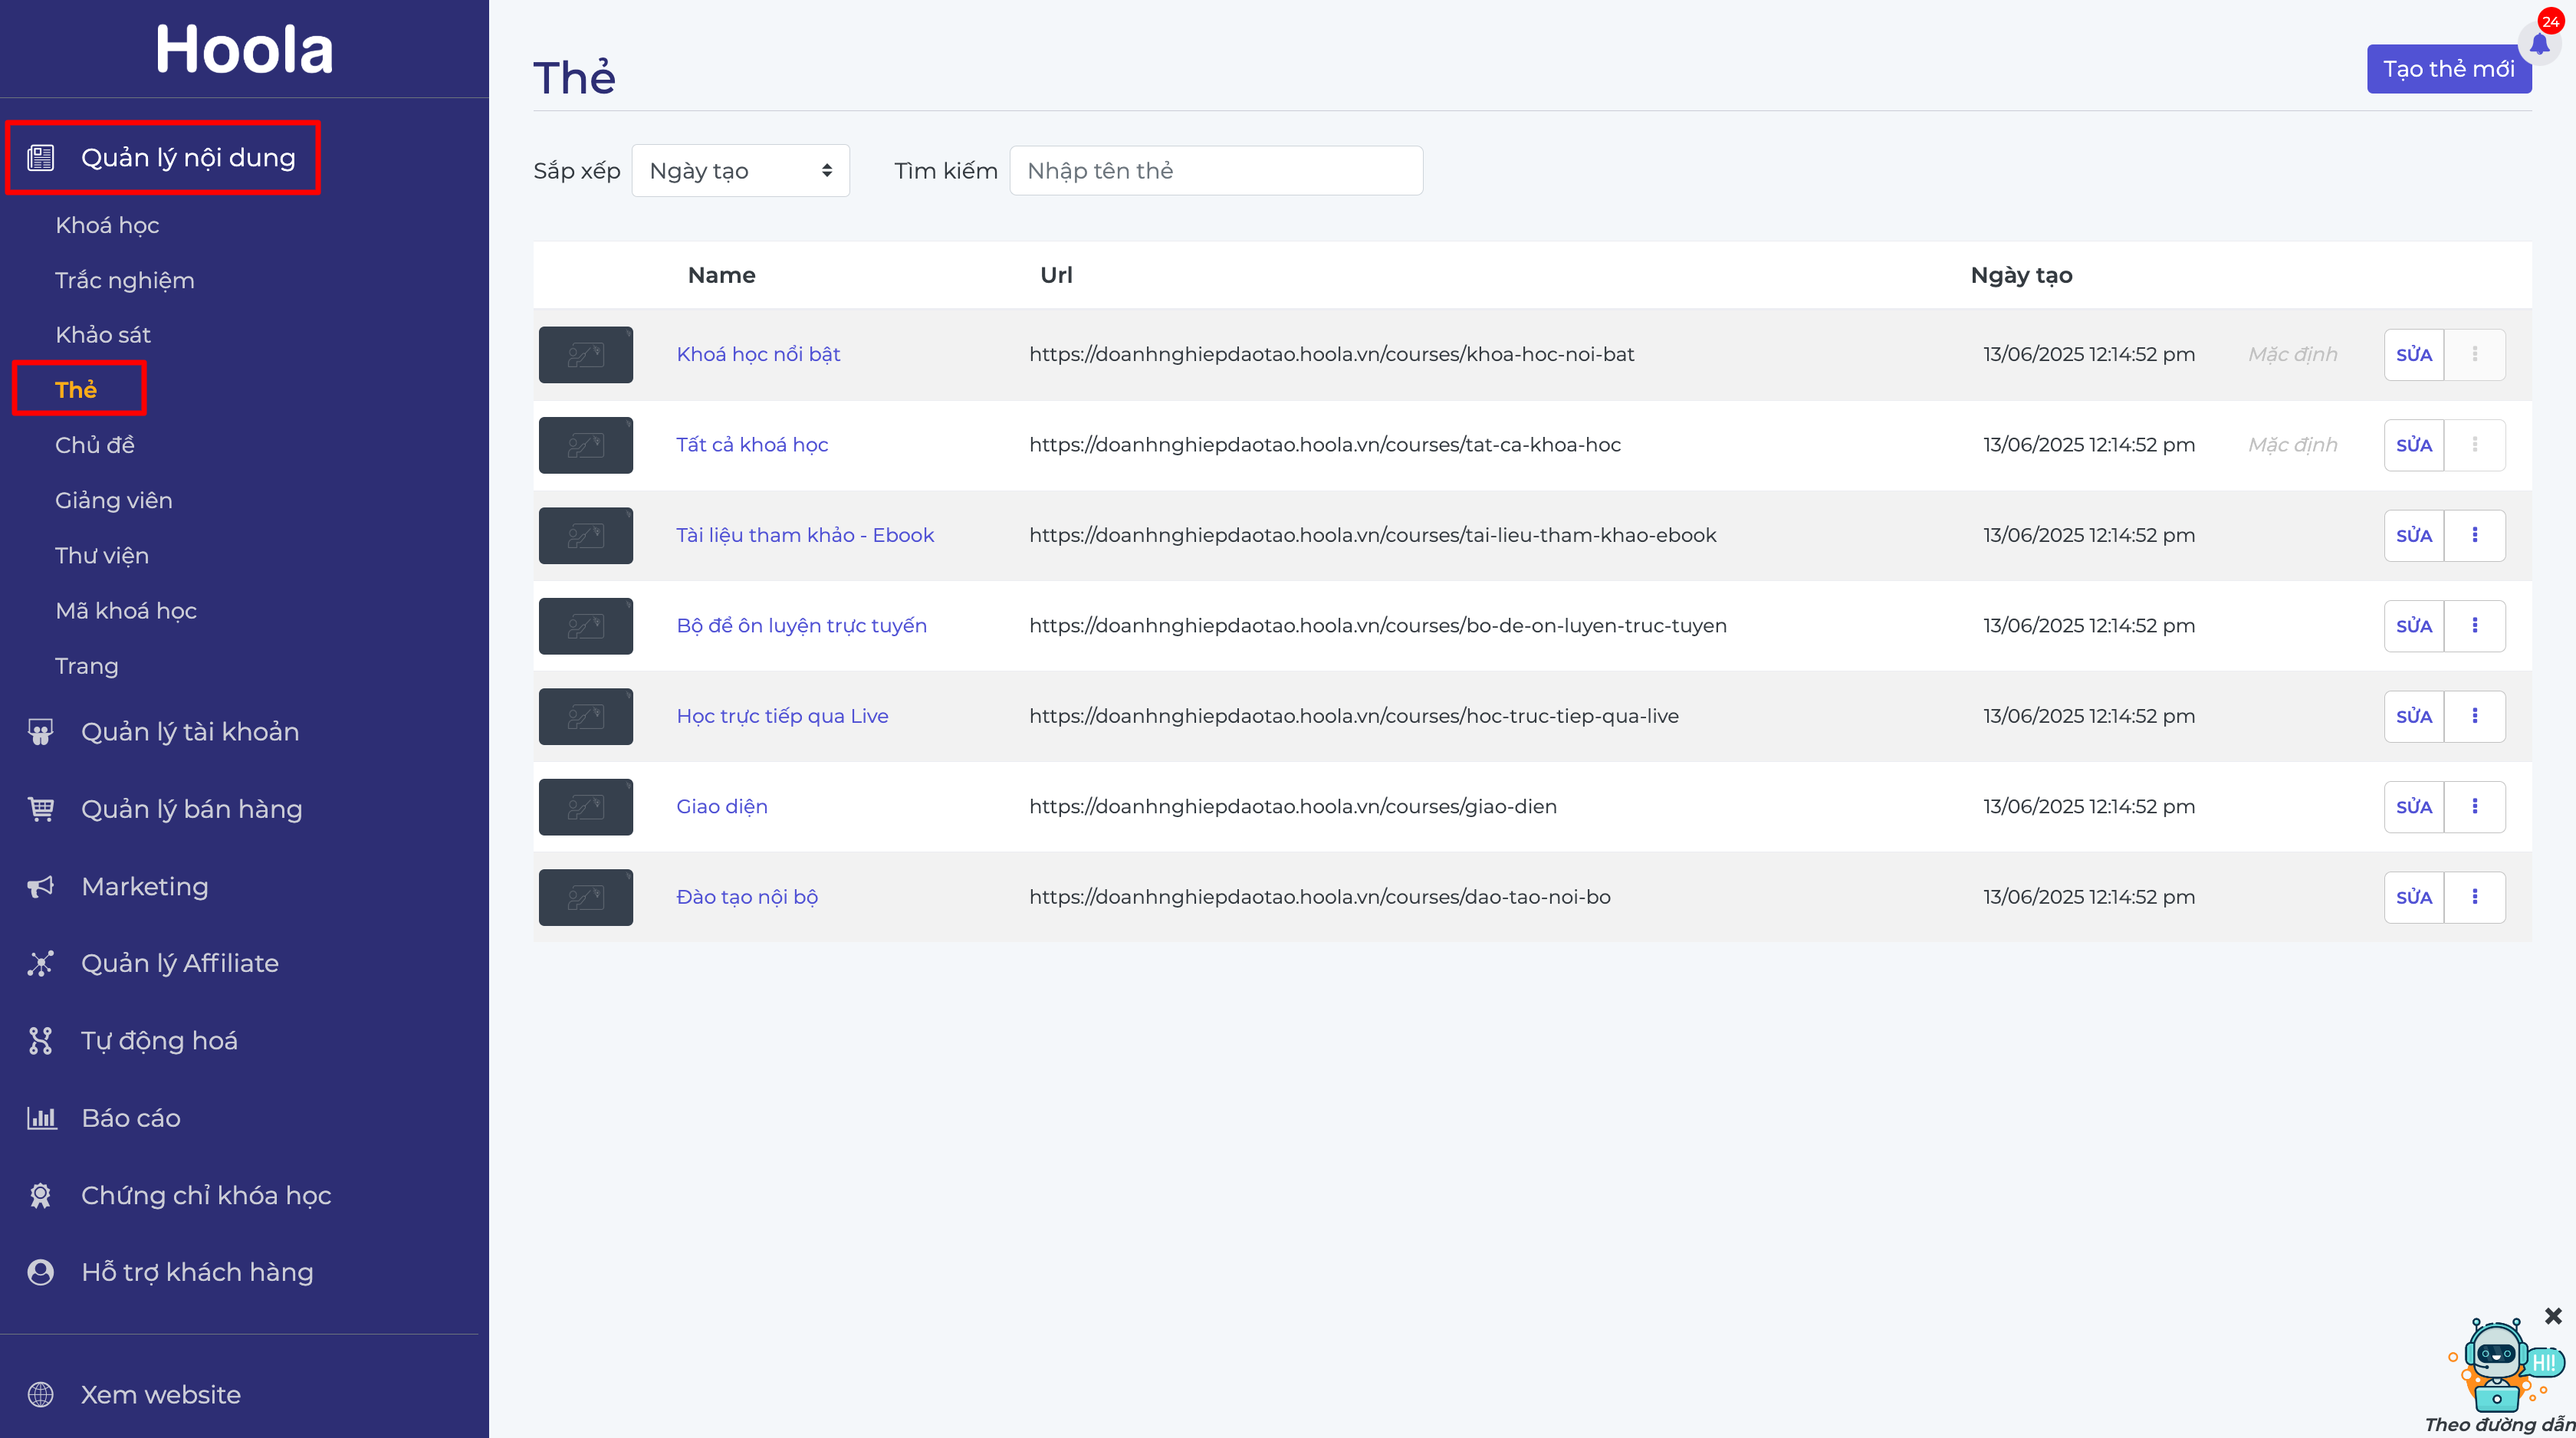Click the Quản lý Affiliate network icon

coord(40,963)
